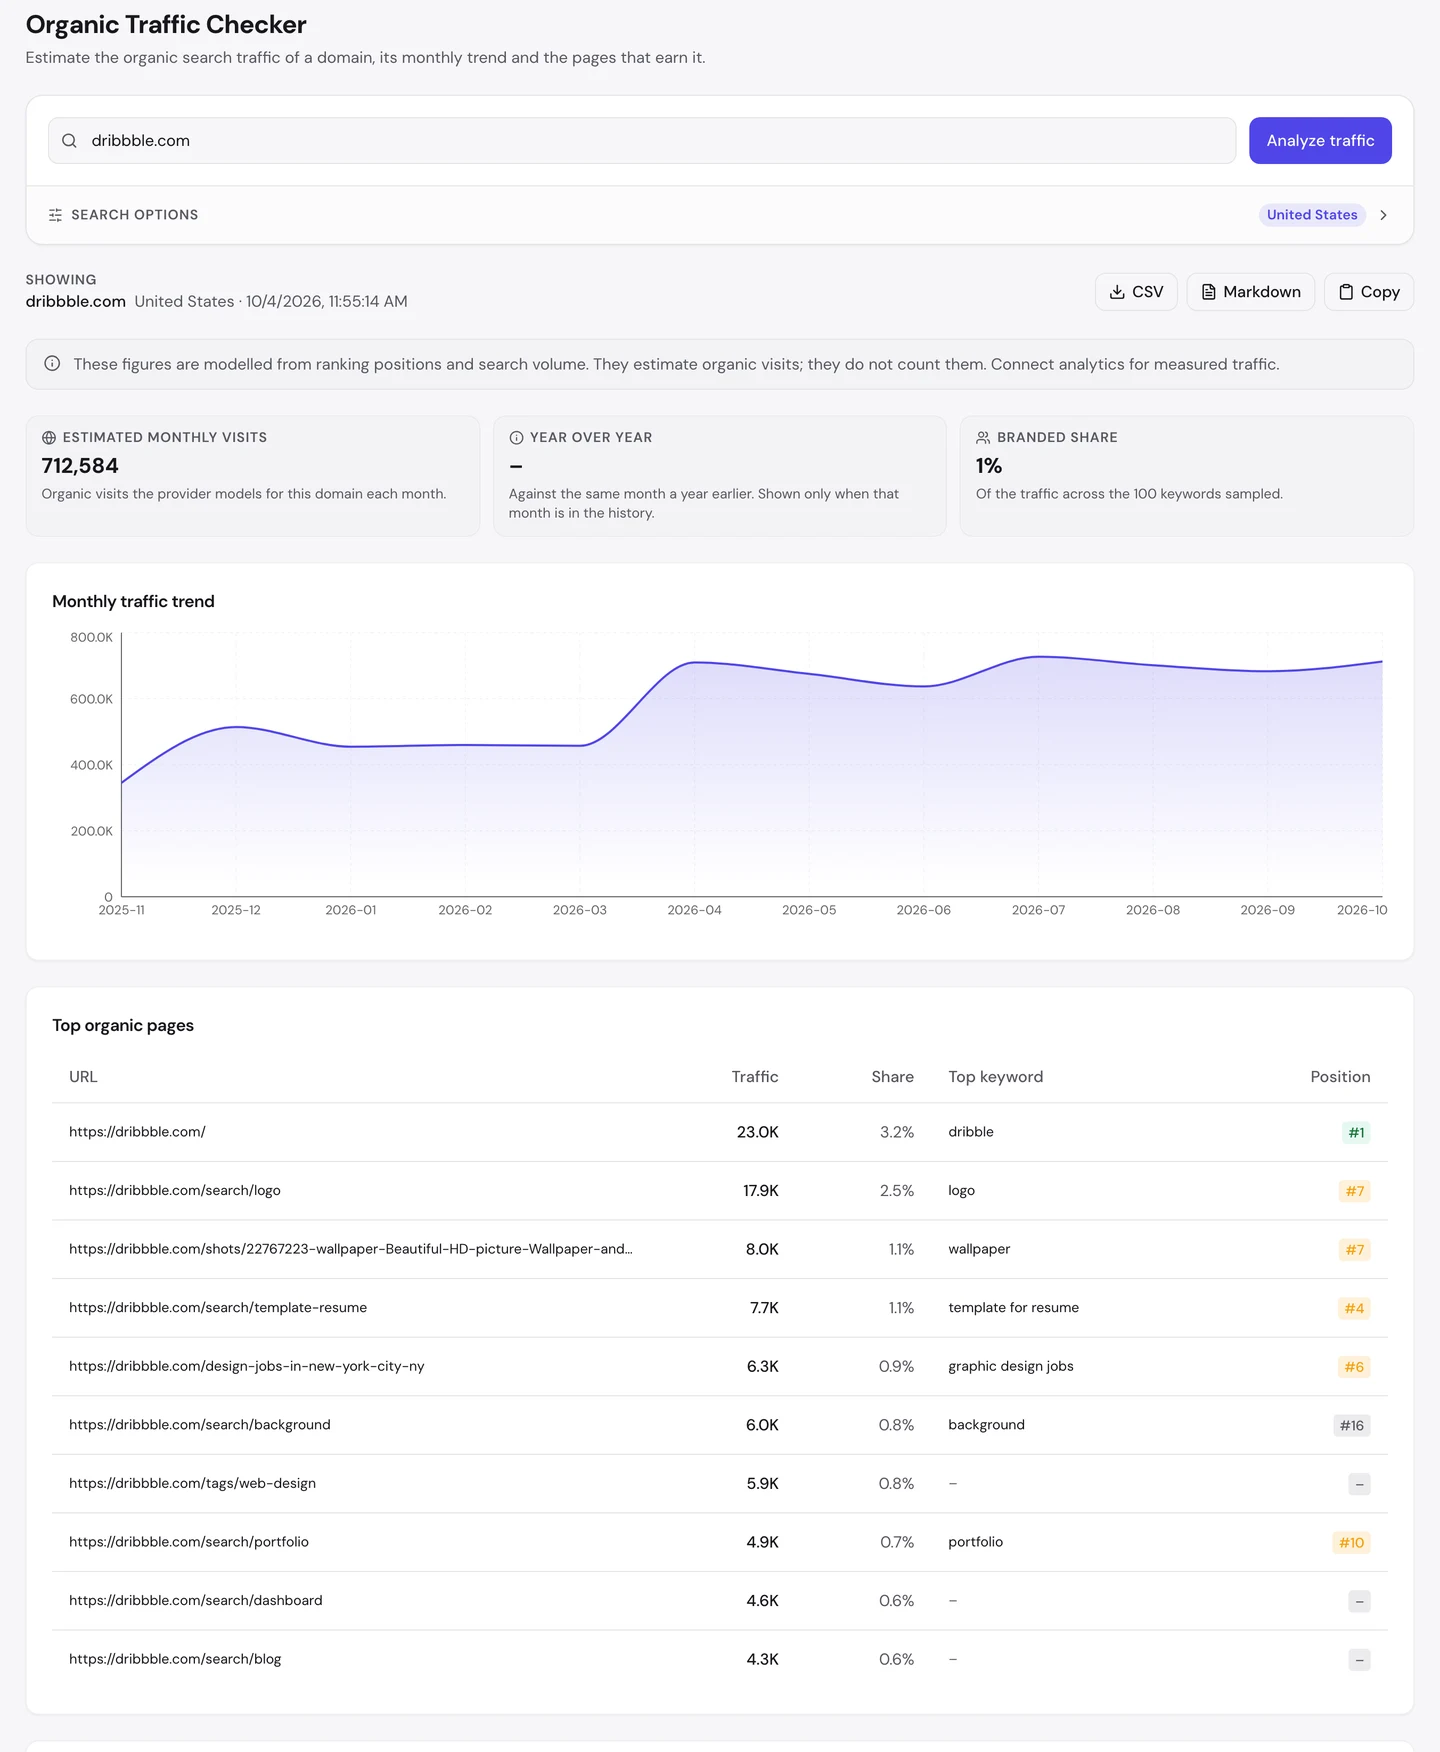Click the search magnifier icon in domain field
The image size is (1440, 1752).
click(69, 141)
